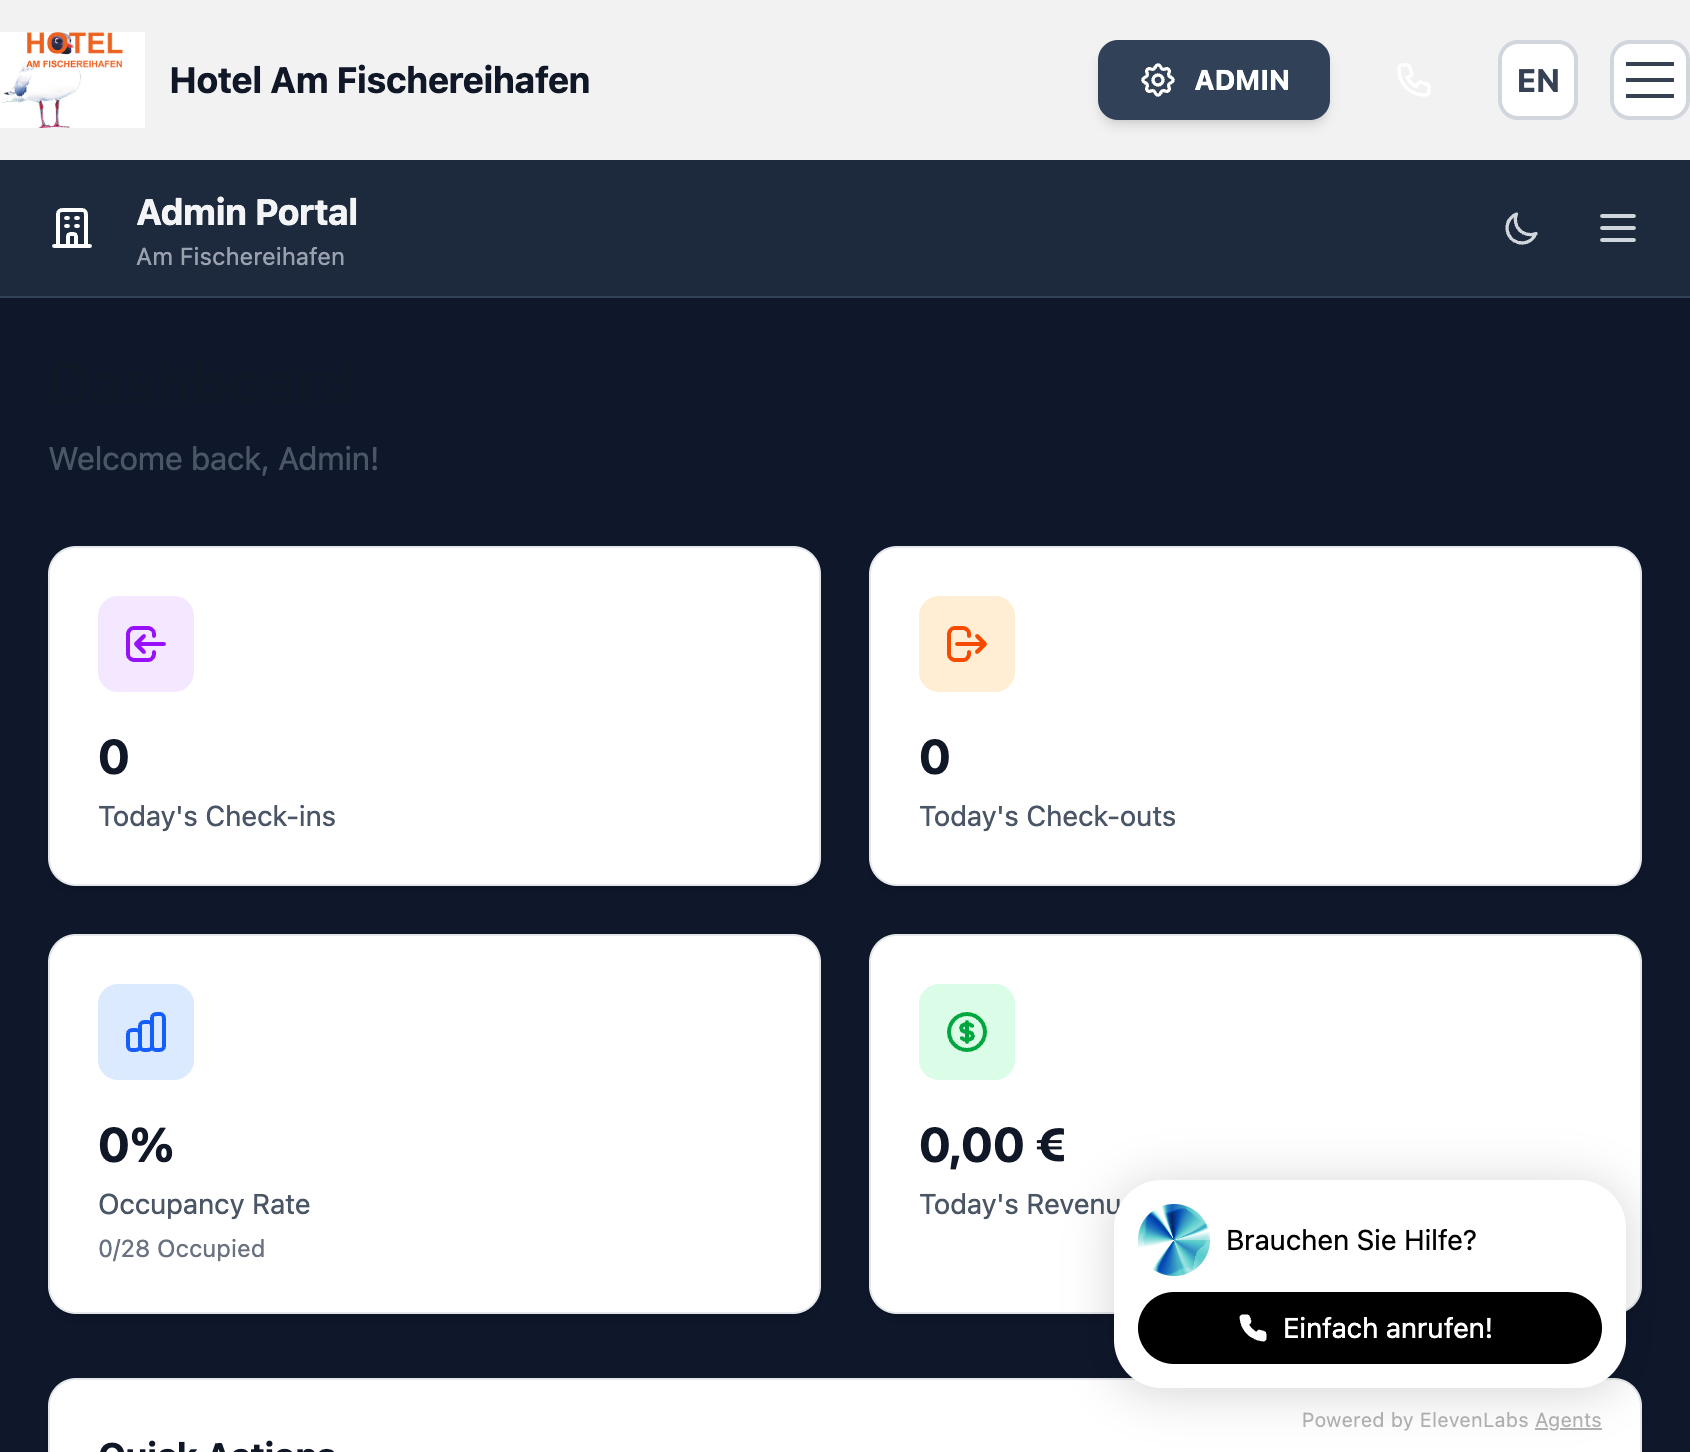Image resolution: width=1690 pixels, height=1452 pixels.
Task: Toggle dark mode with the moon icon
Action: [1521, 229]
